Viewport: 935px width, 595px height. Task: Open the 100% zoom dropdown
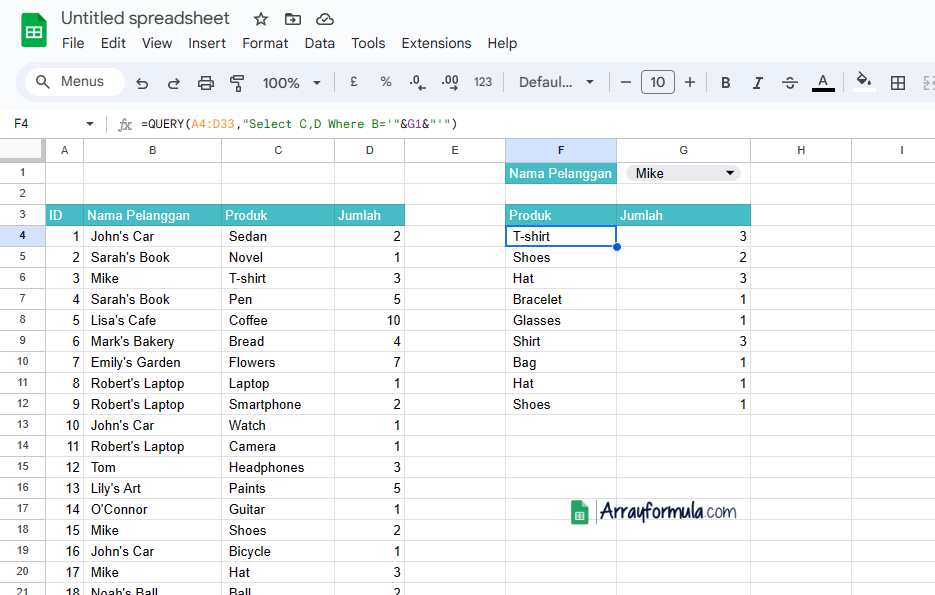point(291,83)
